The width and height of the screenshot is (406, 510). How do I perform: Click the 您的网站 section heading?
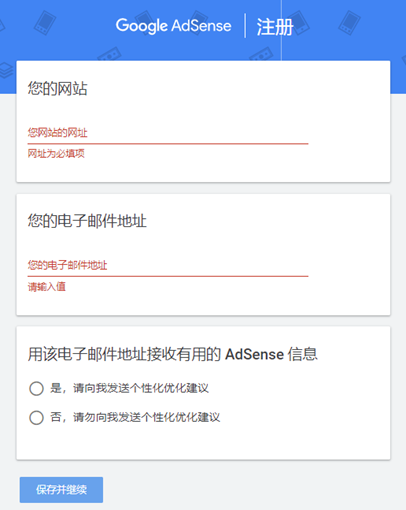point(57,89)
